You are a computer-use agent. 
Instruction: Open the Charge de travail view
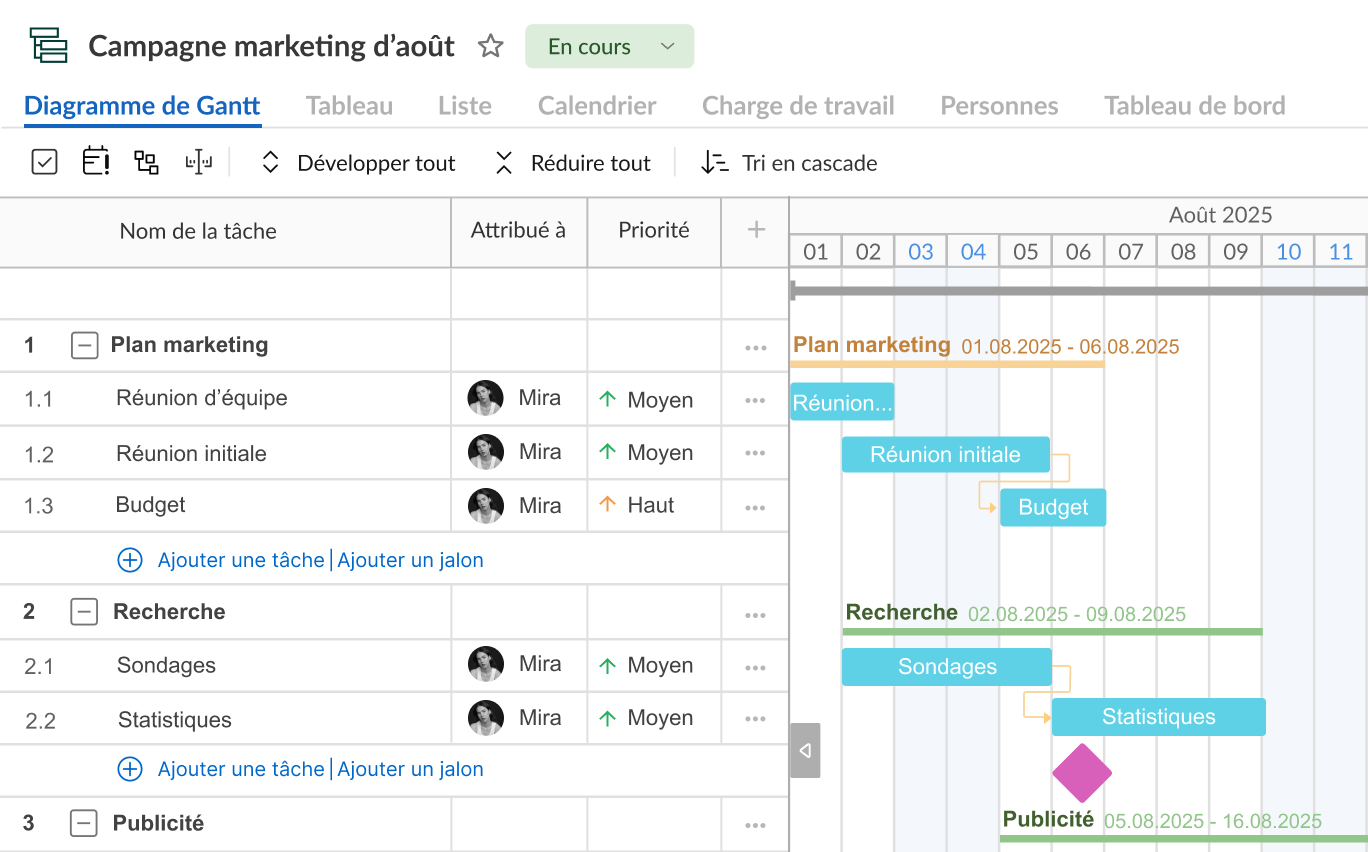(798, 105)
